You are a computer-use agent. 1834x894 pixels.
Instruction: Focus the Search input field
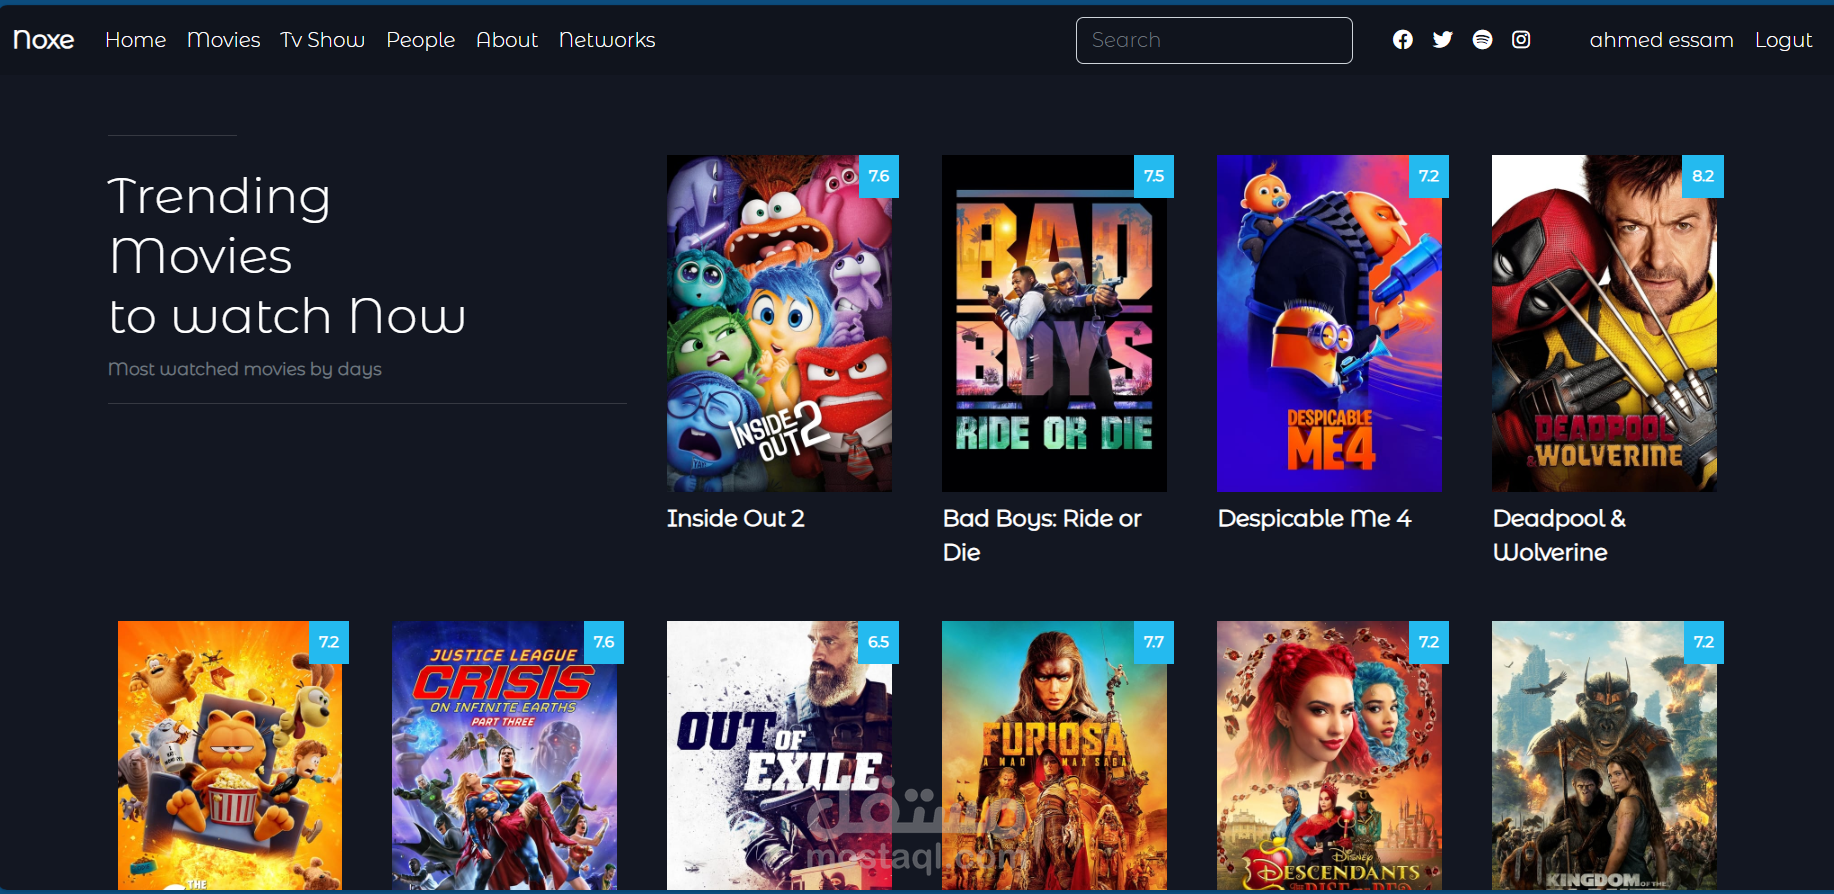(x=1214, y=40)
